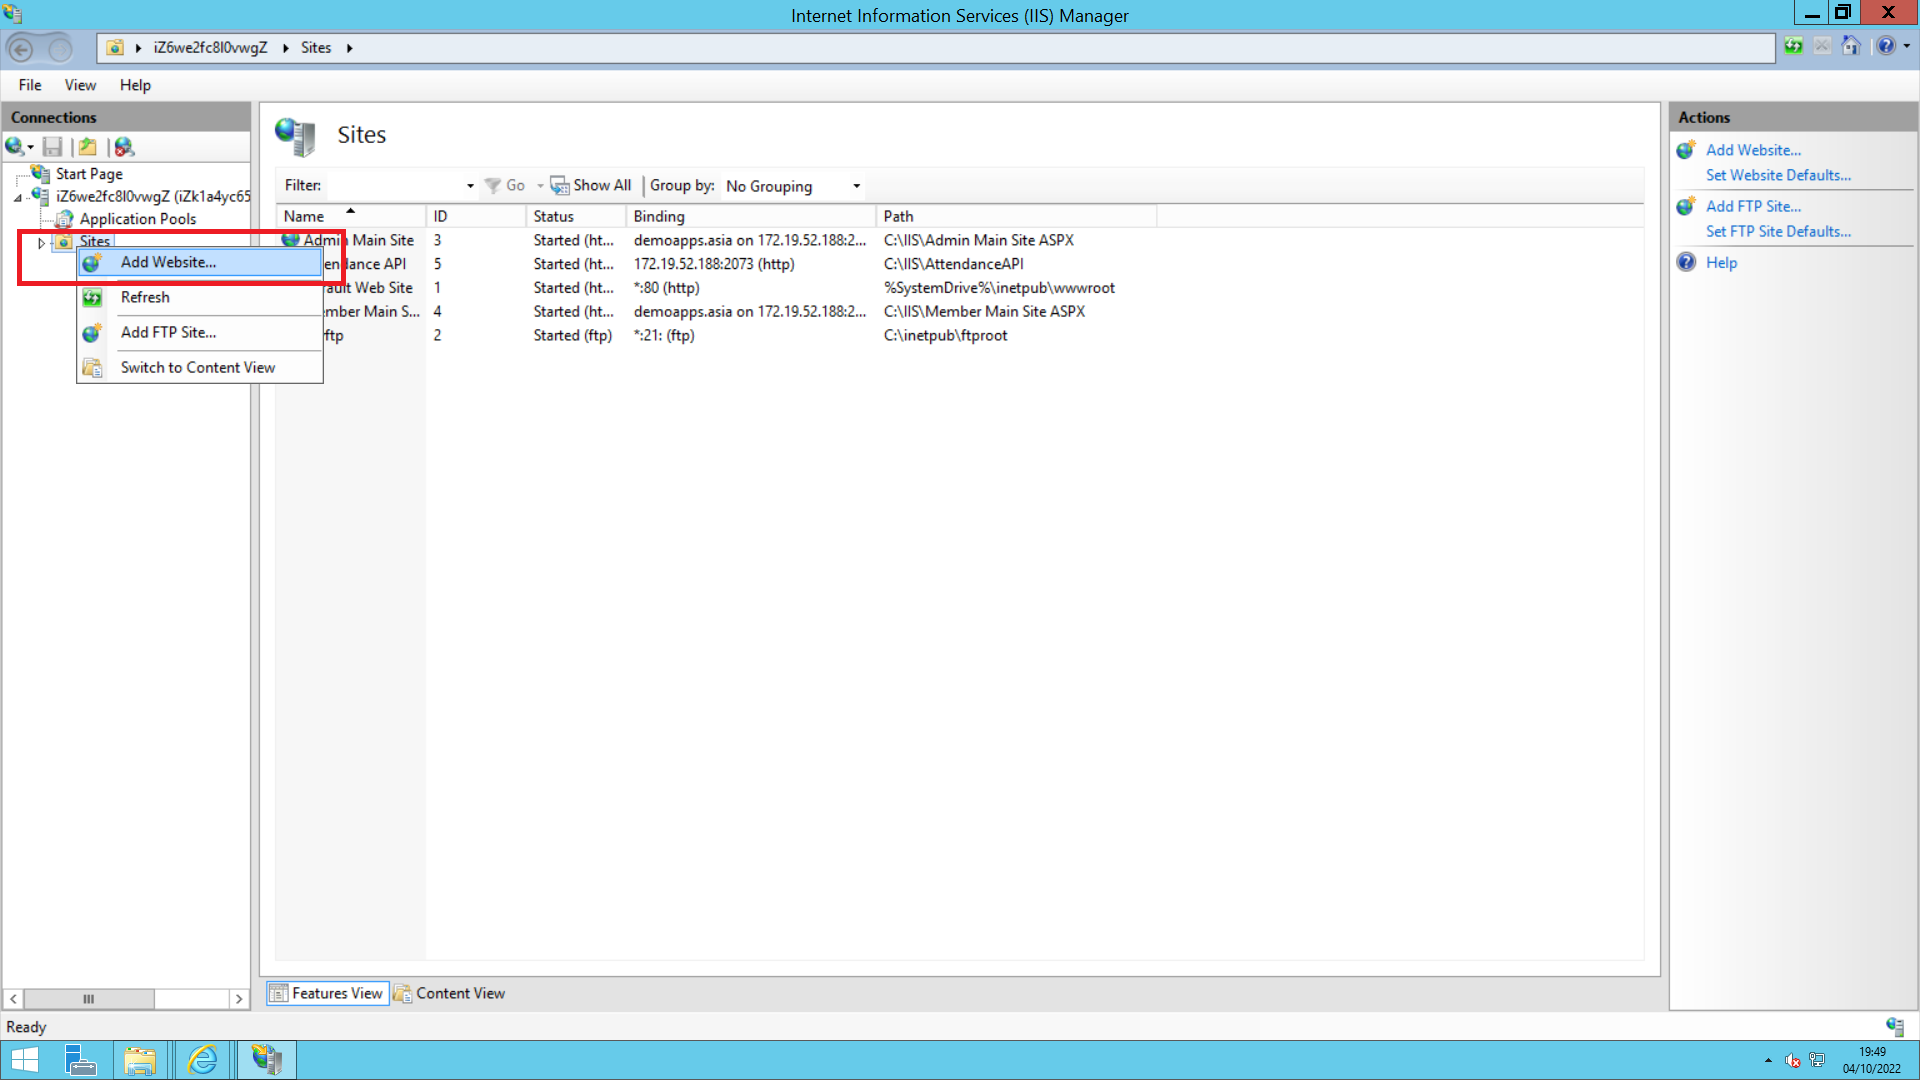This screenshot has width=1920, height=1080.
Task: Sort by the Binding column header
Action: tap(751, 216)
